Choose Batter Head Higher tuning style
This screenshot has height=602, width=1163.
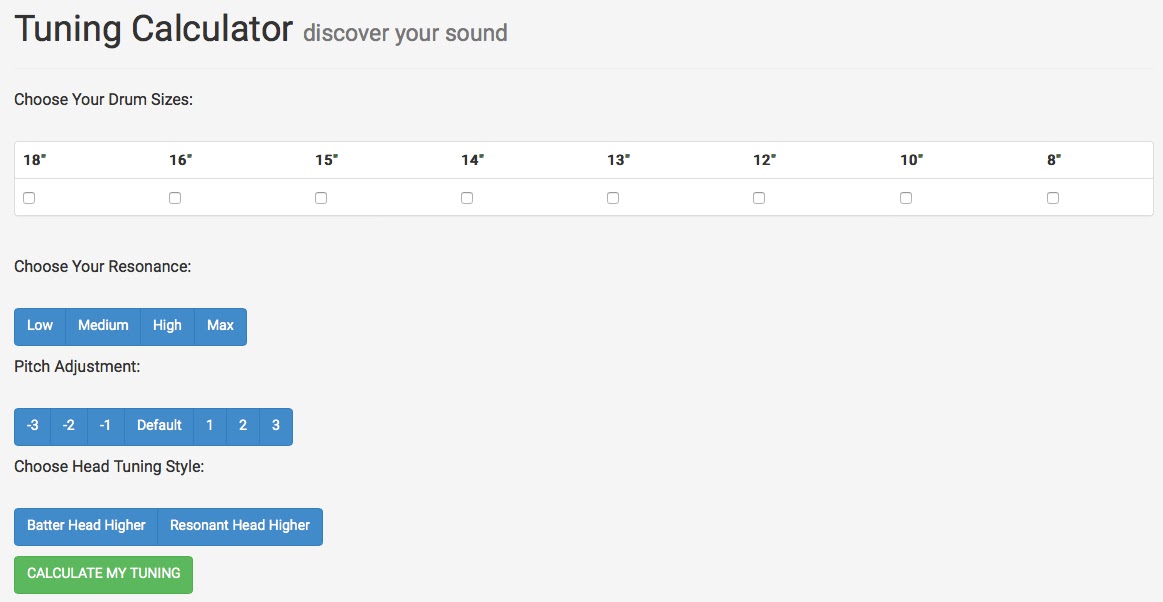(87, 526)
